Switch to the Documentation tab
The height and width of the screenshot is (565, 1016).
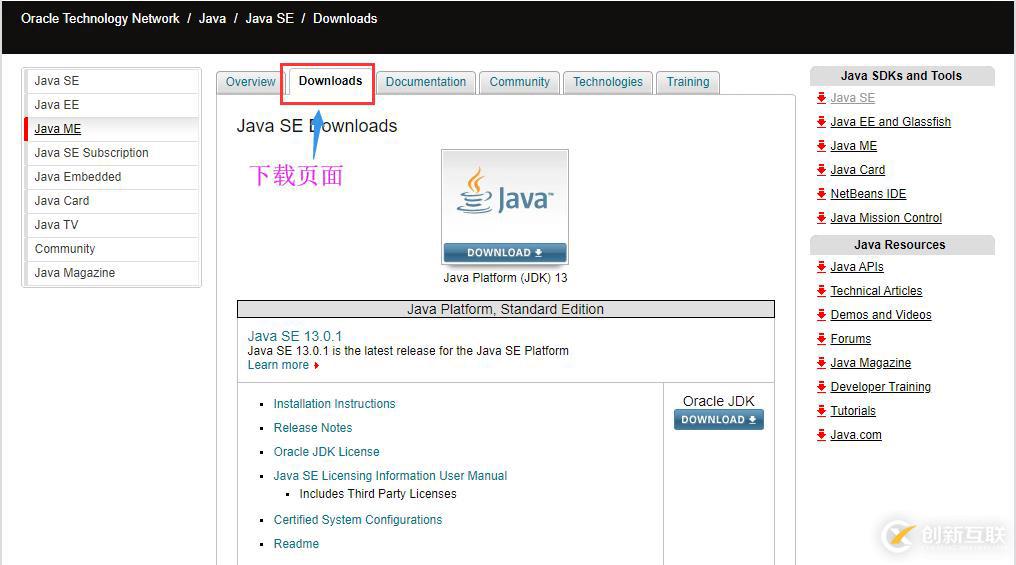pyautogui.click(x=426, y=82)
